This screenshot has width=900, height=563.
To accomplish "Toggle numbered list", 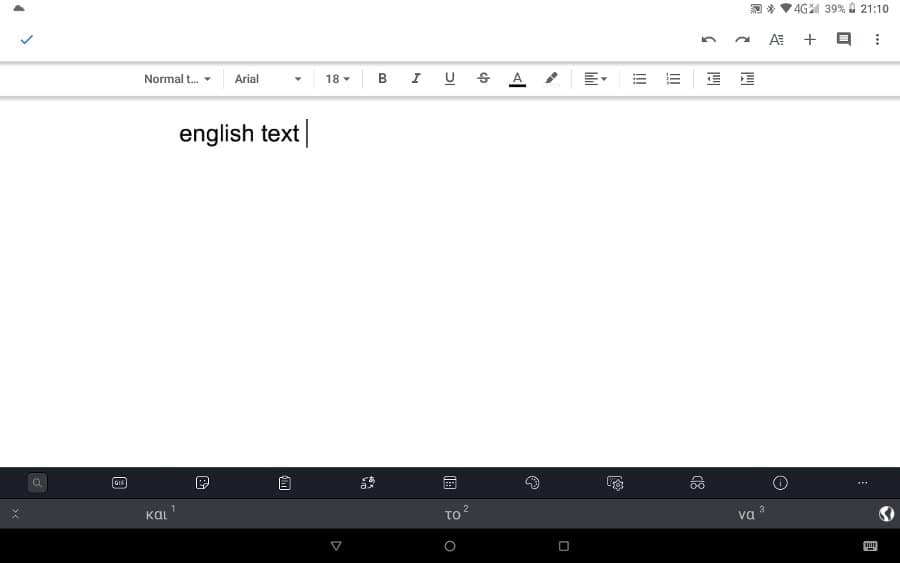I will coord(673,79).
